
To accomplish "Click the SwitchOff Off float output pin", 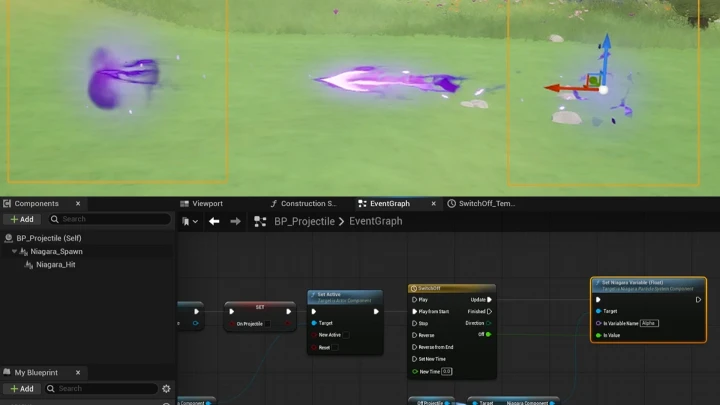I will pyautogui.click(x=489, y=335).
